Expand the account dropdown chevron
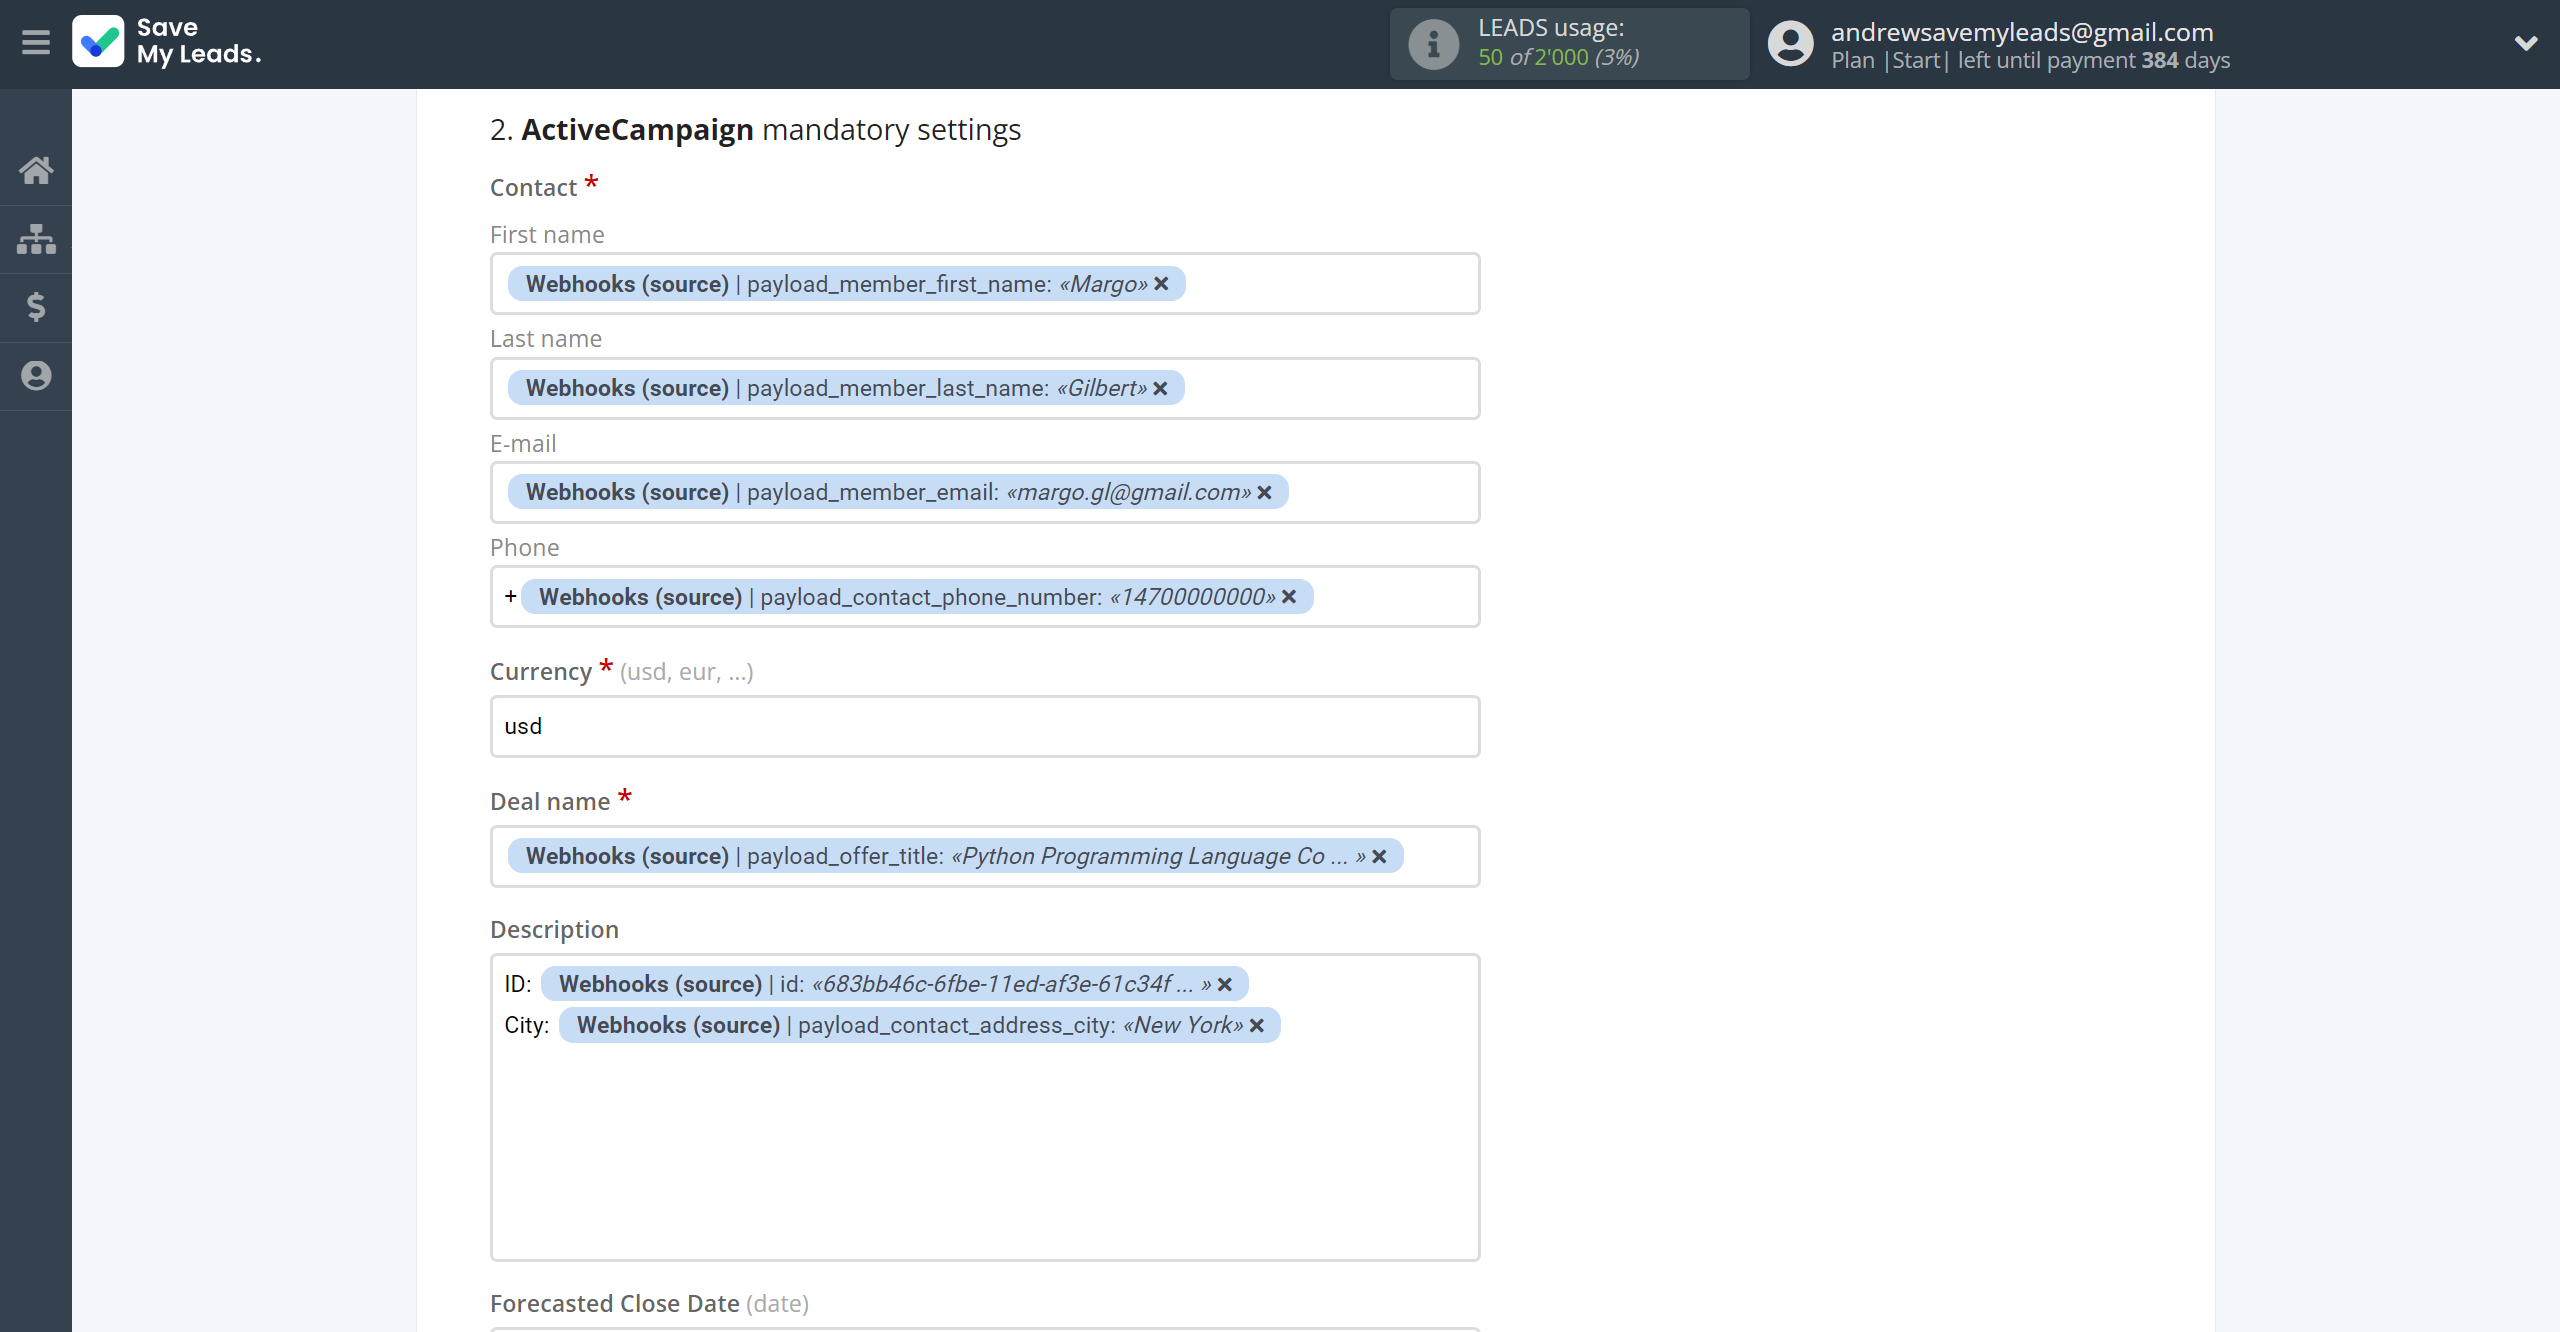The image size is (2560, 1332). [x=2526, y=43]
